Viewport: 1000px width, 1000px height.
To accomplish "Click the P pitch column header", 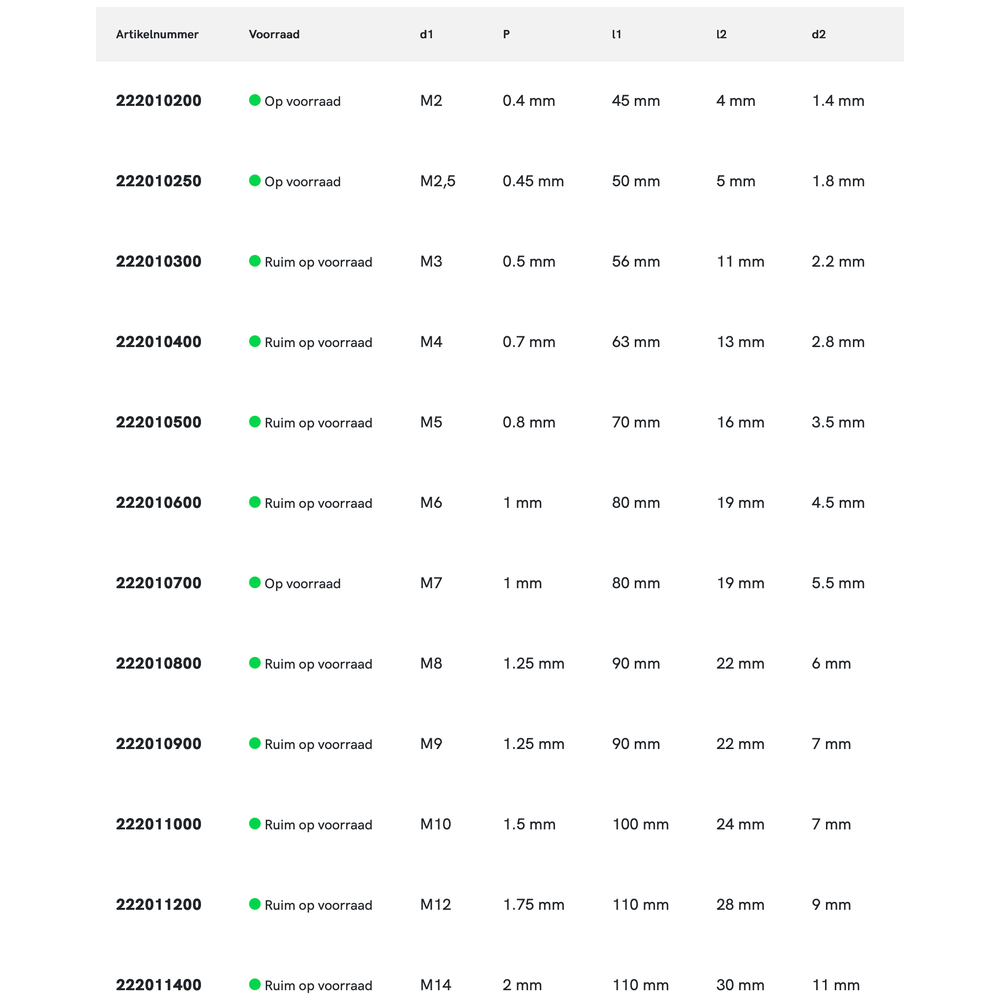I will click(506, 34).
